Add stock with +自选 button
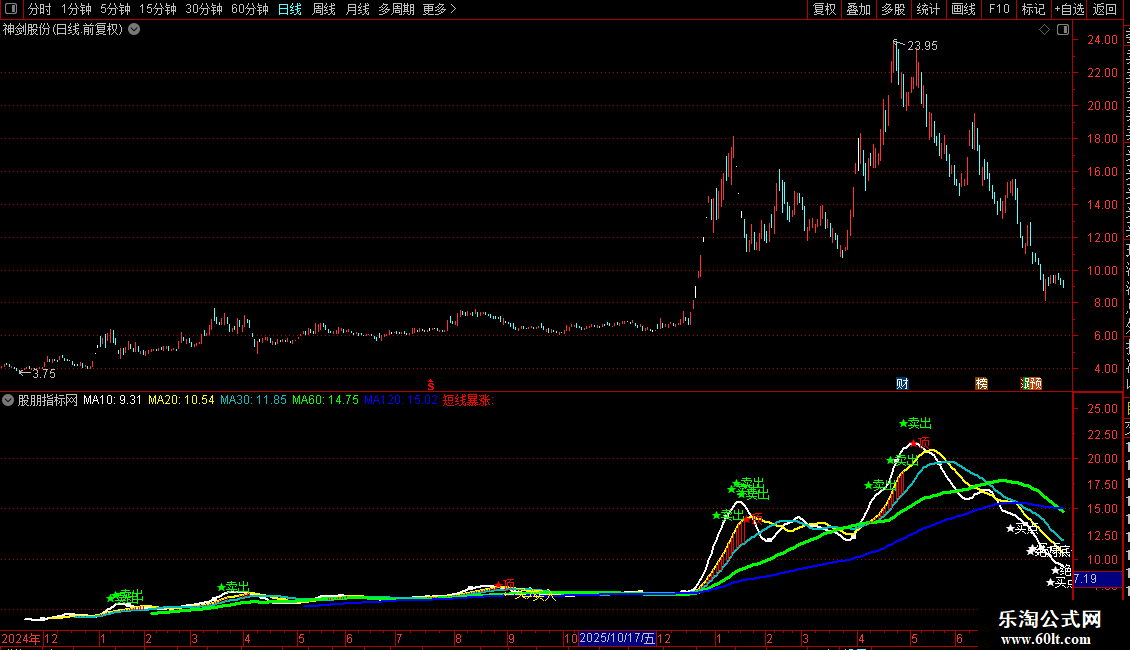 pos(1069,9)
